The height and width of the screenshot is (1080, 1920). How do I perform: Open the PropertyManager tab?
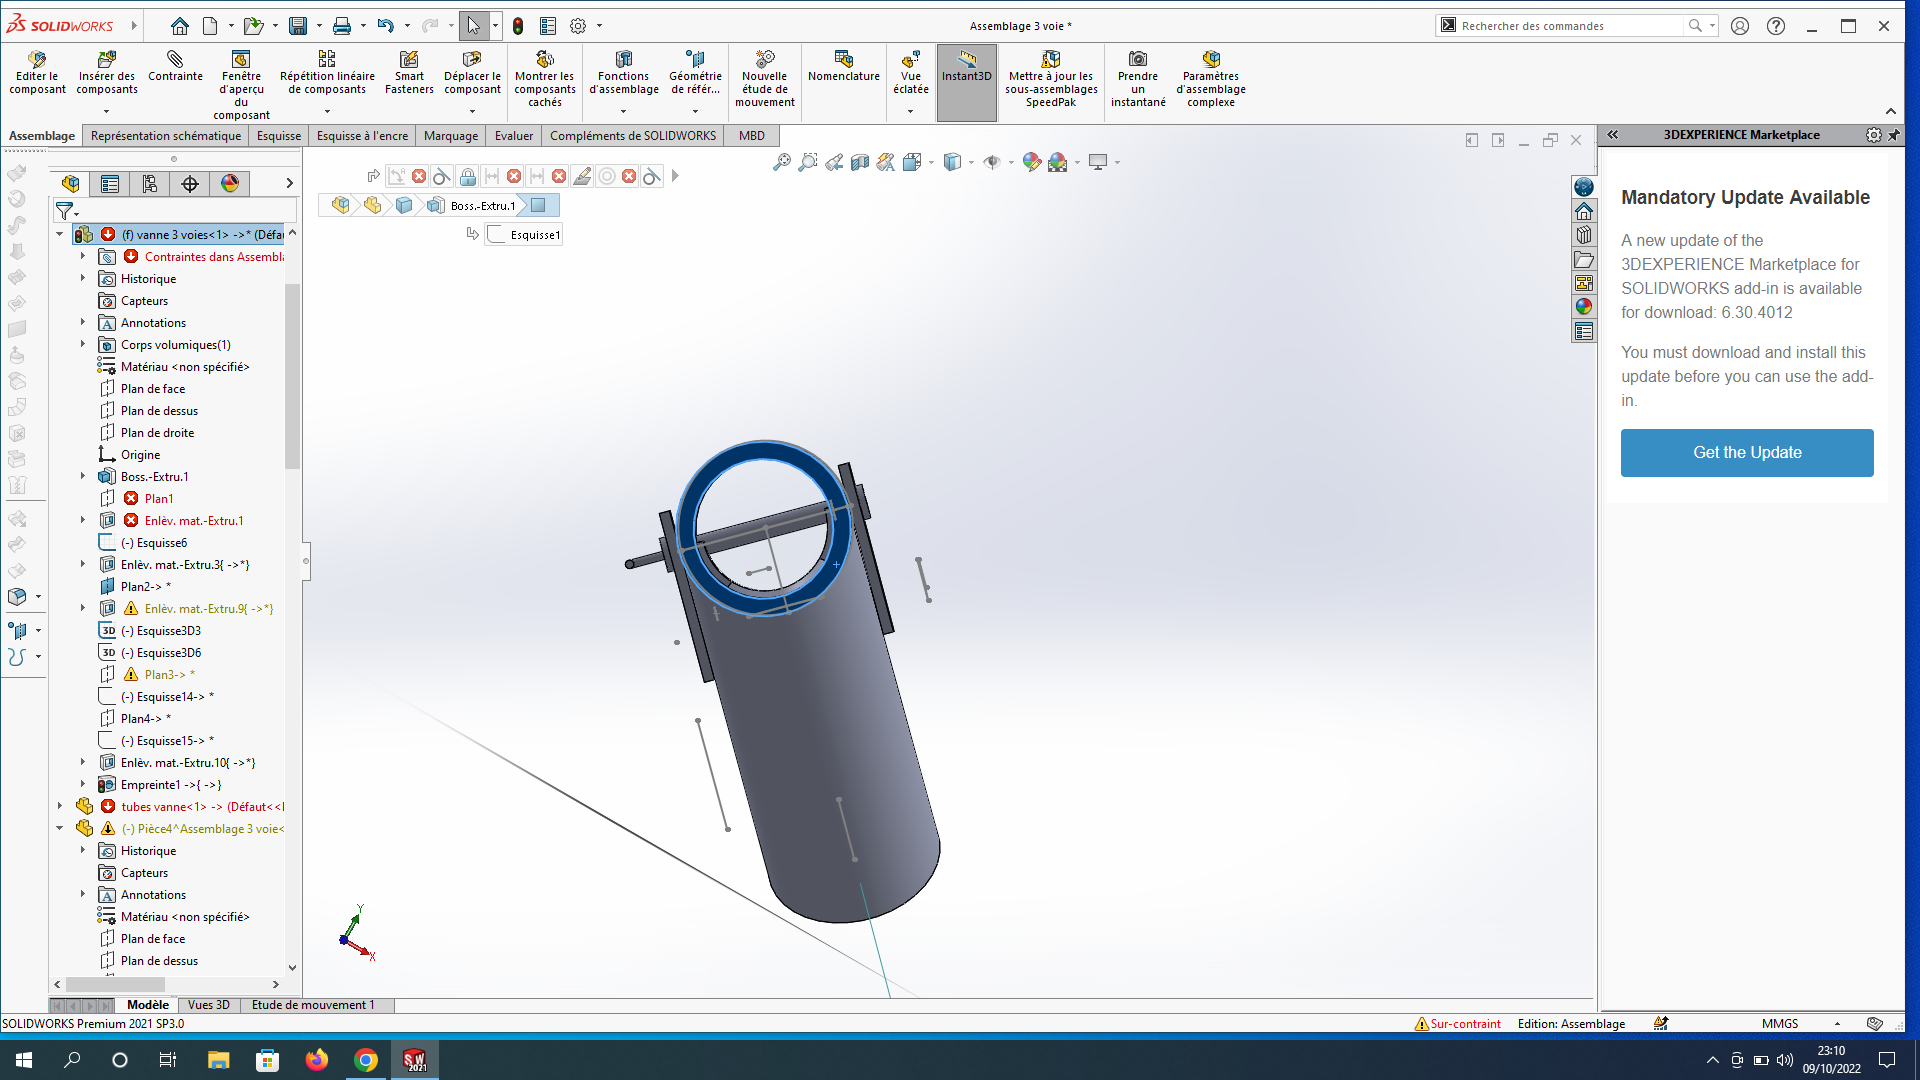[110, 183]
